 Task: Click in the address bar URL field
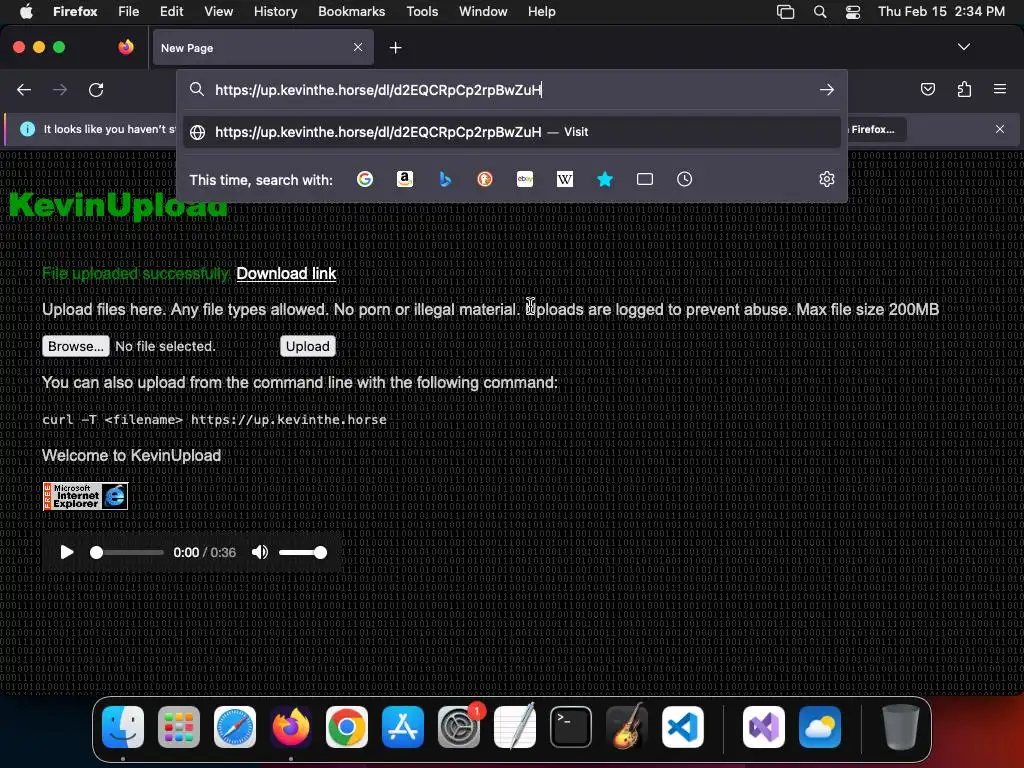tap(513, 89)
